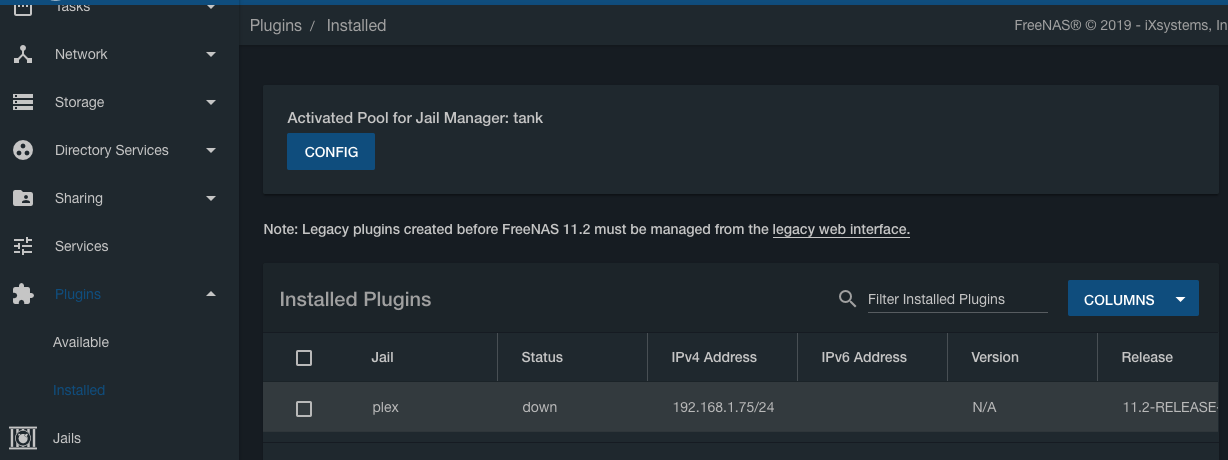Click the Network sidebar icon
The width and height of the screenshot is (1228, 460).
tap(23, 54)
